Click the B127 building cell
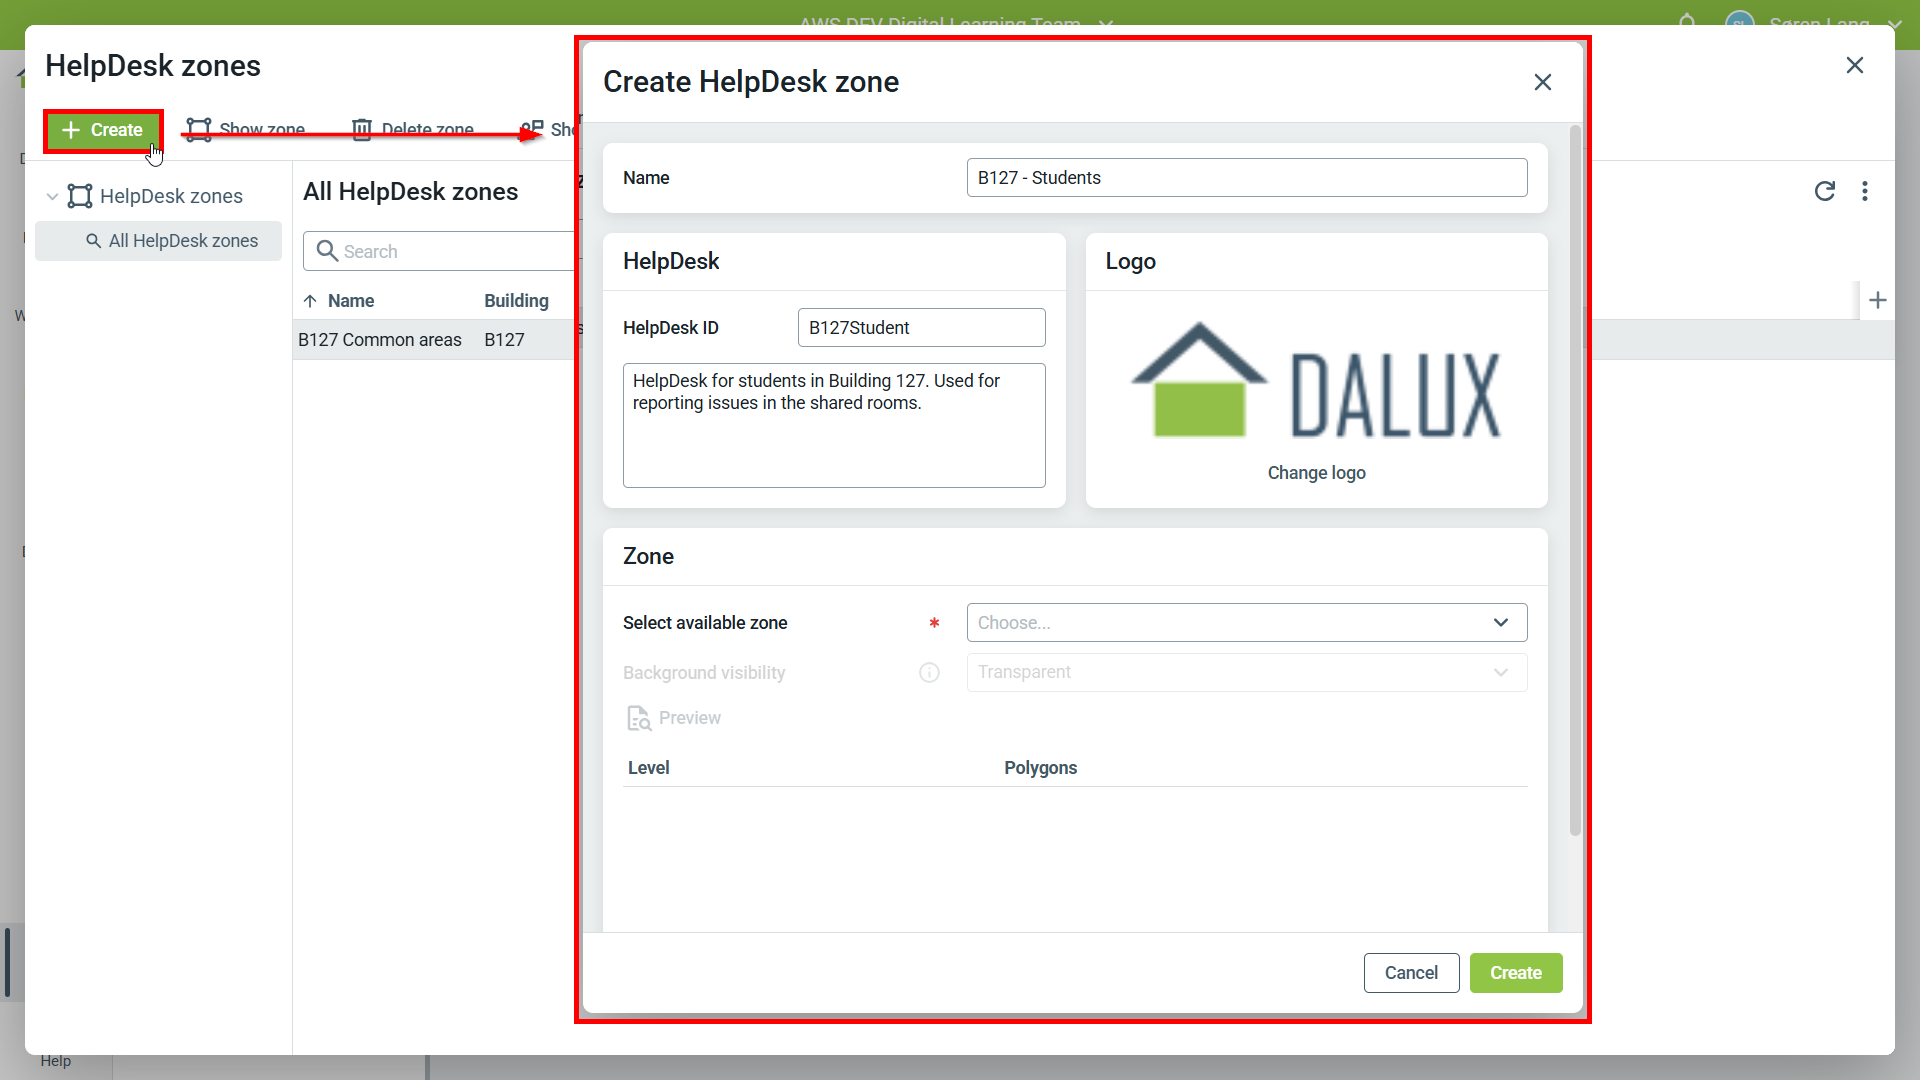This screenshot has height=1080, width=1920. (505, 340)
